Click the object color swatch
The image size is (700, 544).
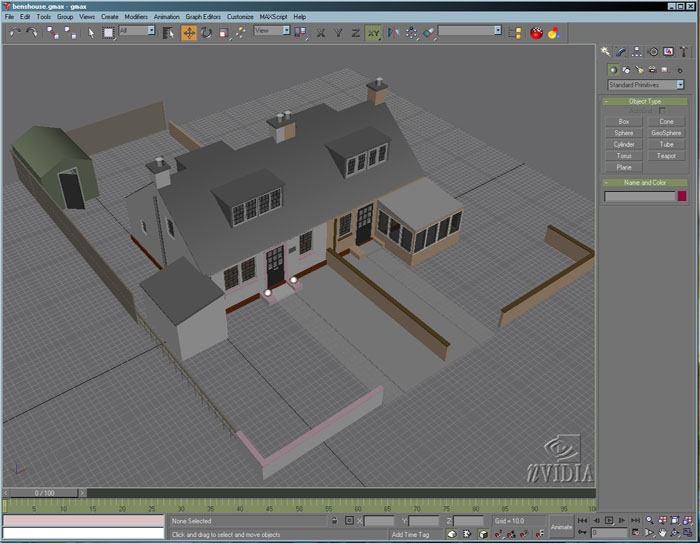[682, 197]
